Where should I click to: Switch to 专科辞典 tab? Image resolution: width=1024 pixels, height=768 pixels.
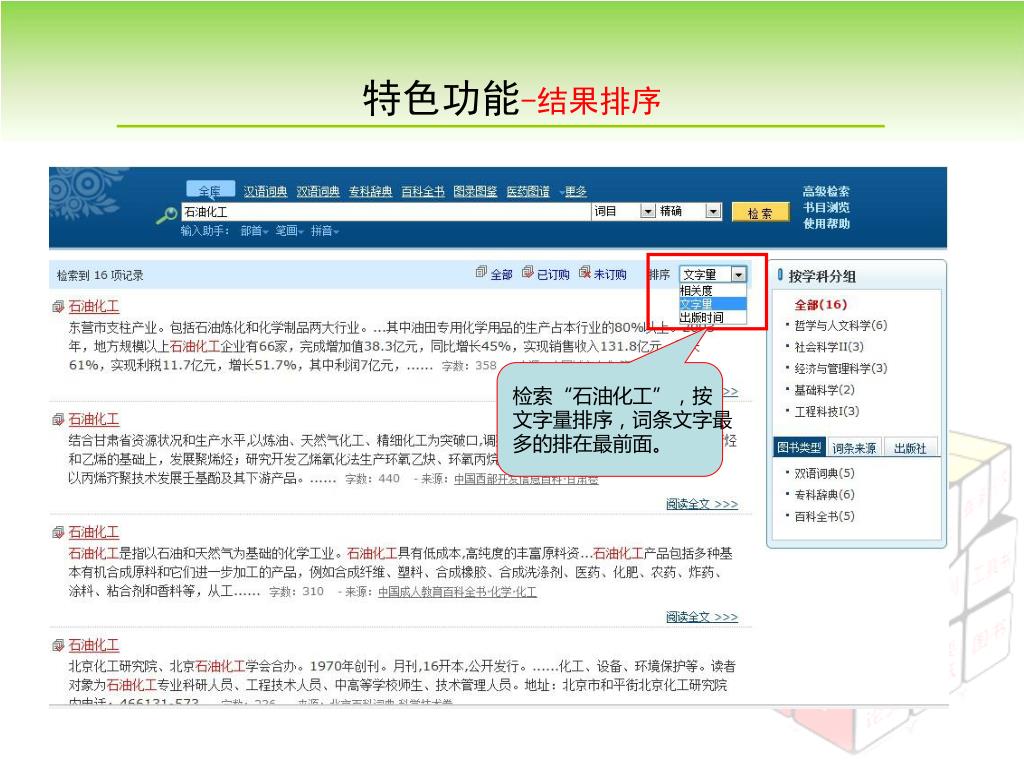coord(370,191)
